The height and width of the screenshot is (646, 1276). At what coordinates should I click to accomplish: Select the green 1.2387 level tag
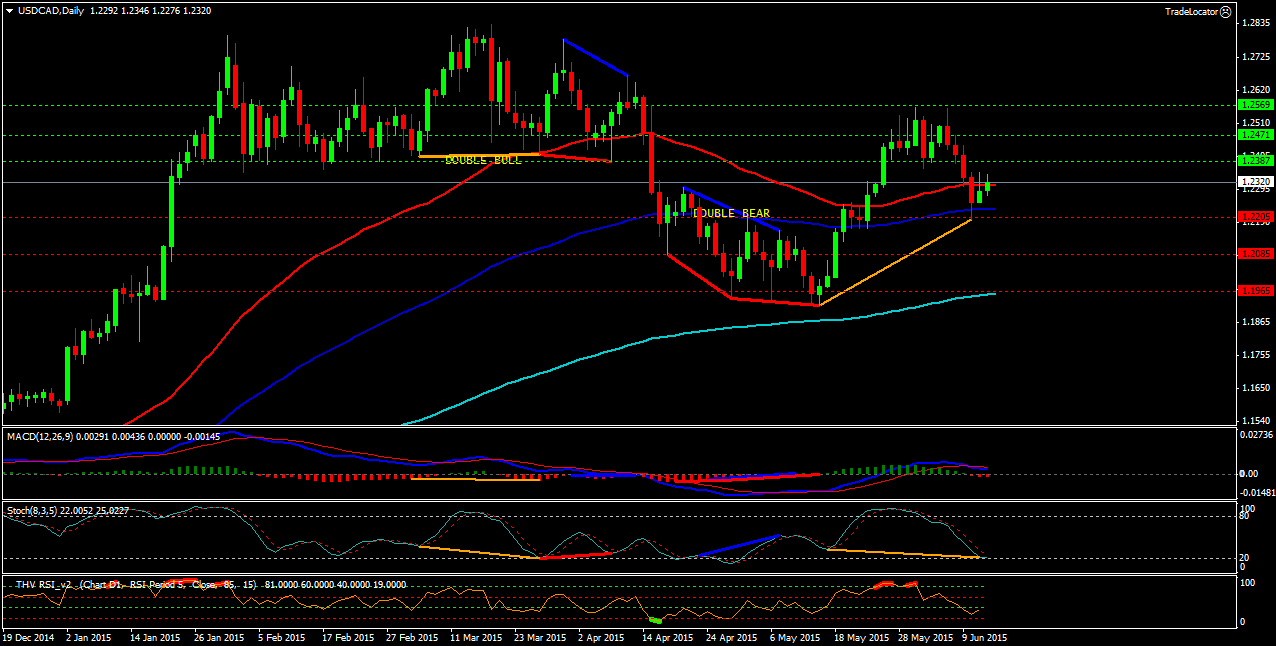1254,160
